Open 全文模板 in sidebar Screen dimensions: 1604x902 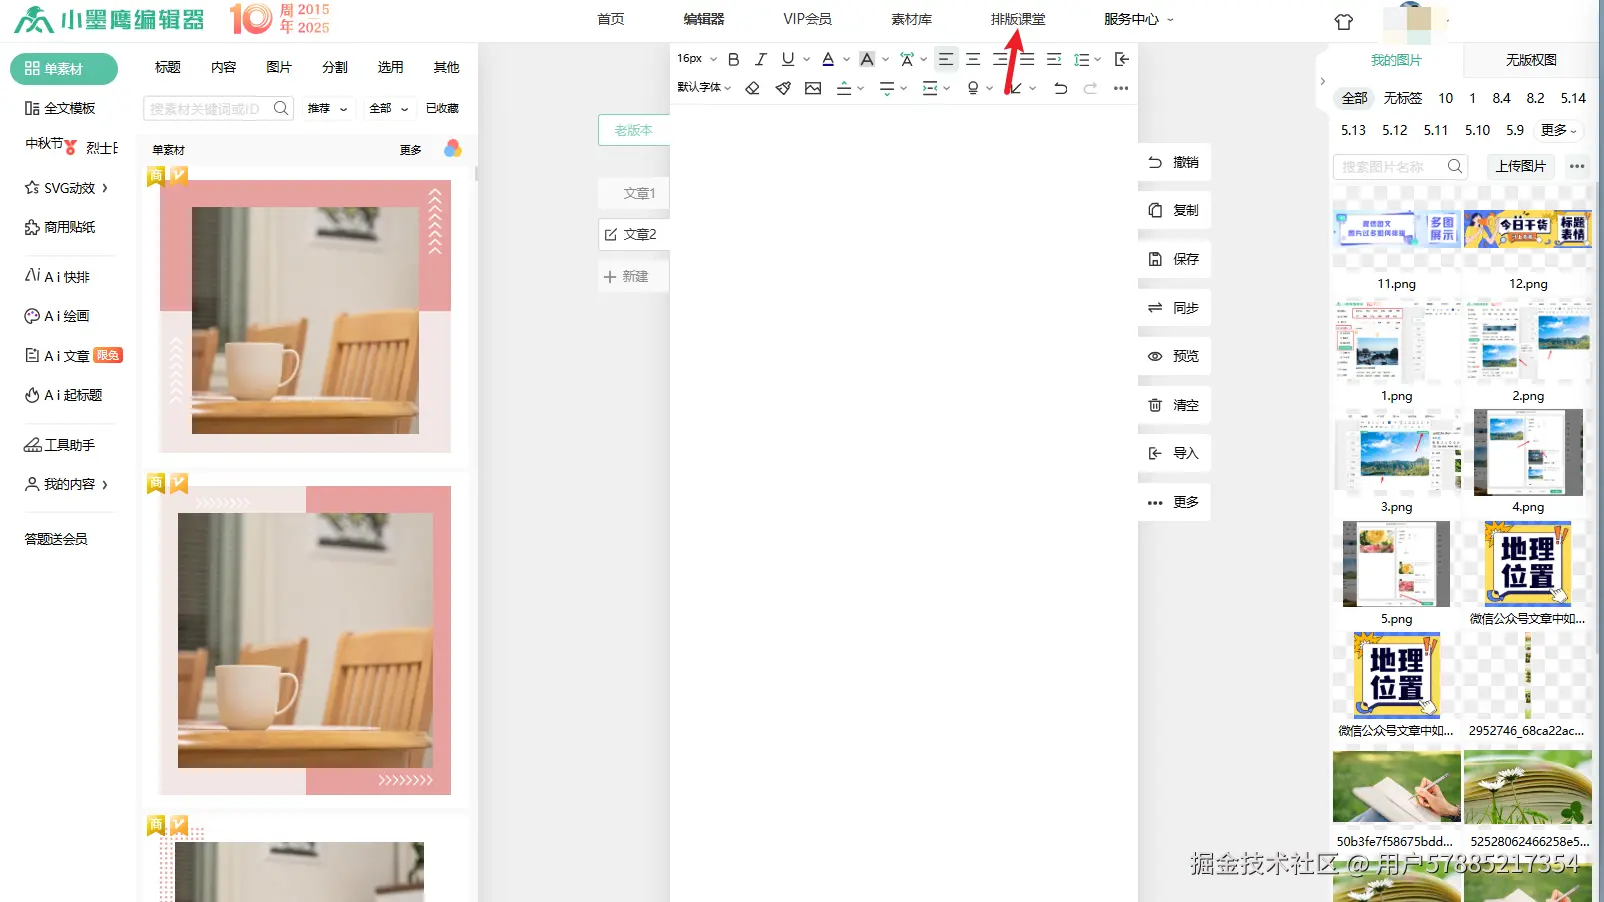tap(60, 108)
